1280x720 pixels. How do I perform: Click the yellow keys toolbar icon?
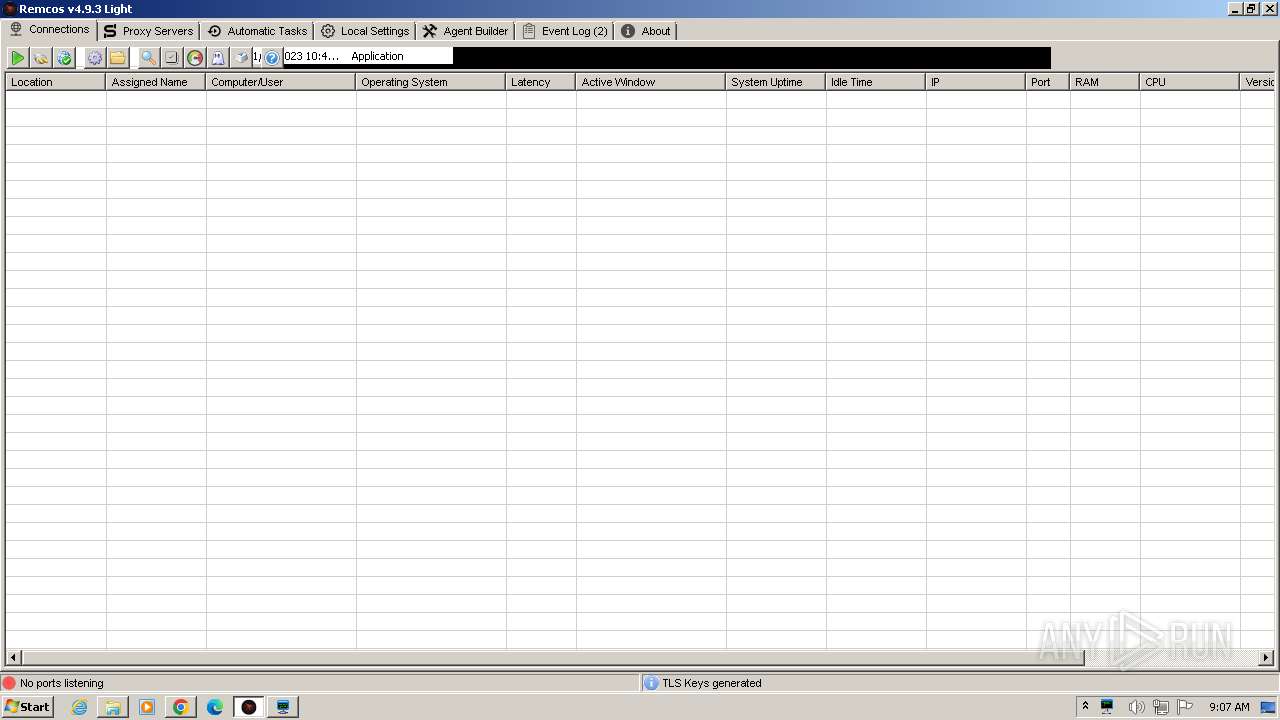click(41, 58)
